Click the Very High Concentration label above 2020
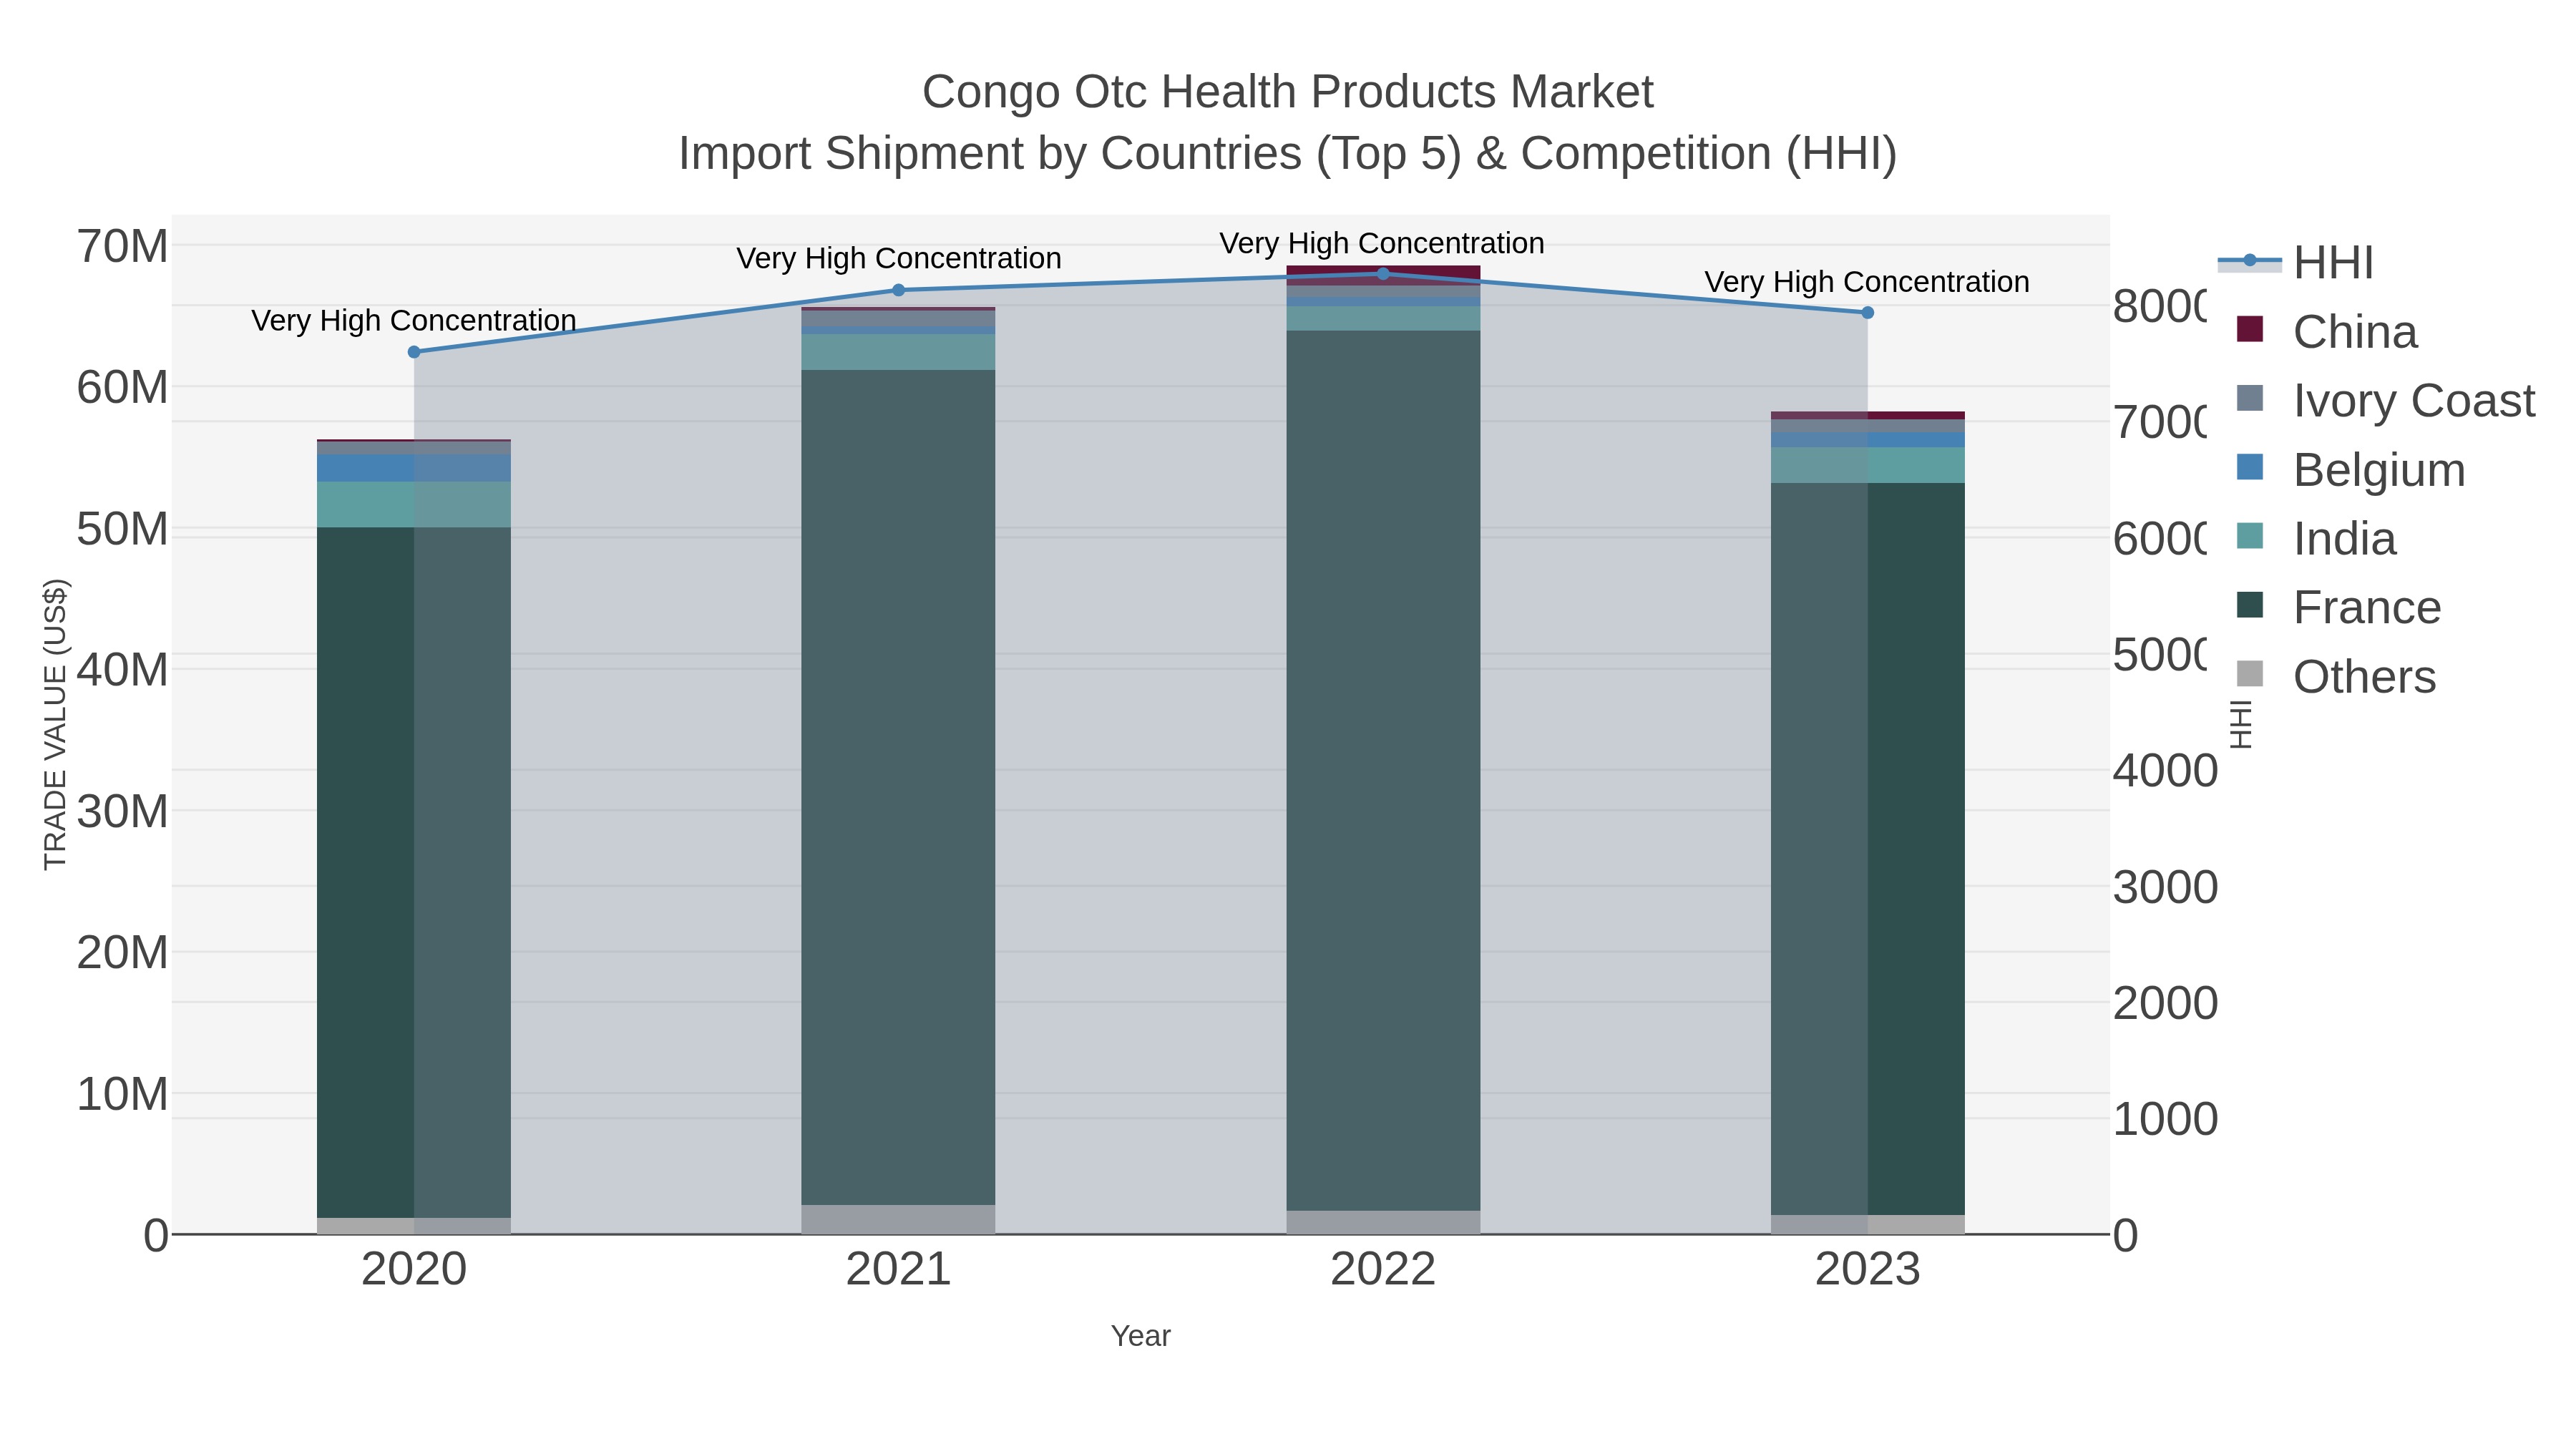Viewport: 2576px width, 1449px height. coord(414,320)
